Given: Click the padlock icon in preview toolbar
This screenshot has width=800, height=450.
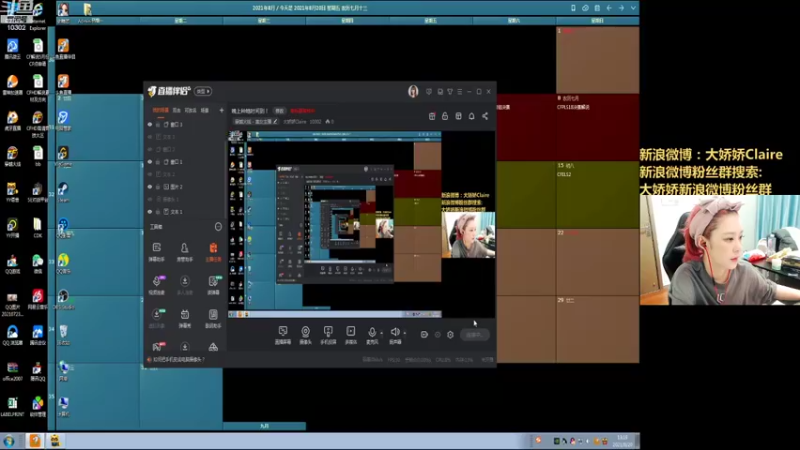Looking at the screenshot, I should 445,116.
